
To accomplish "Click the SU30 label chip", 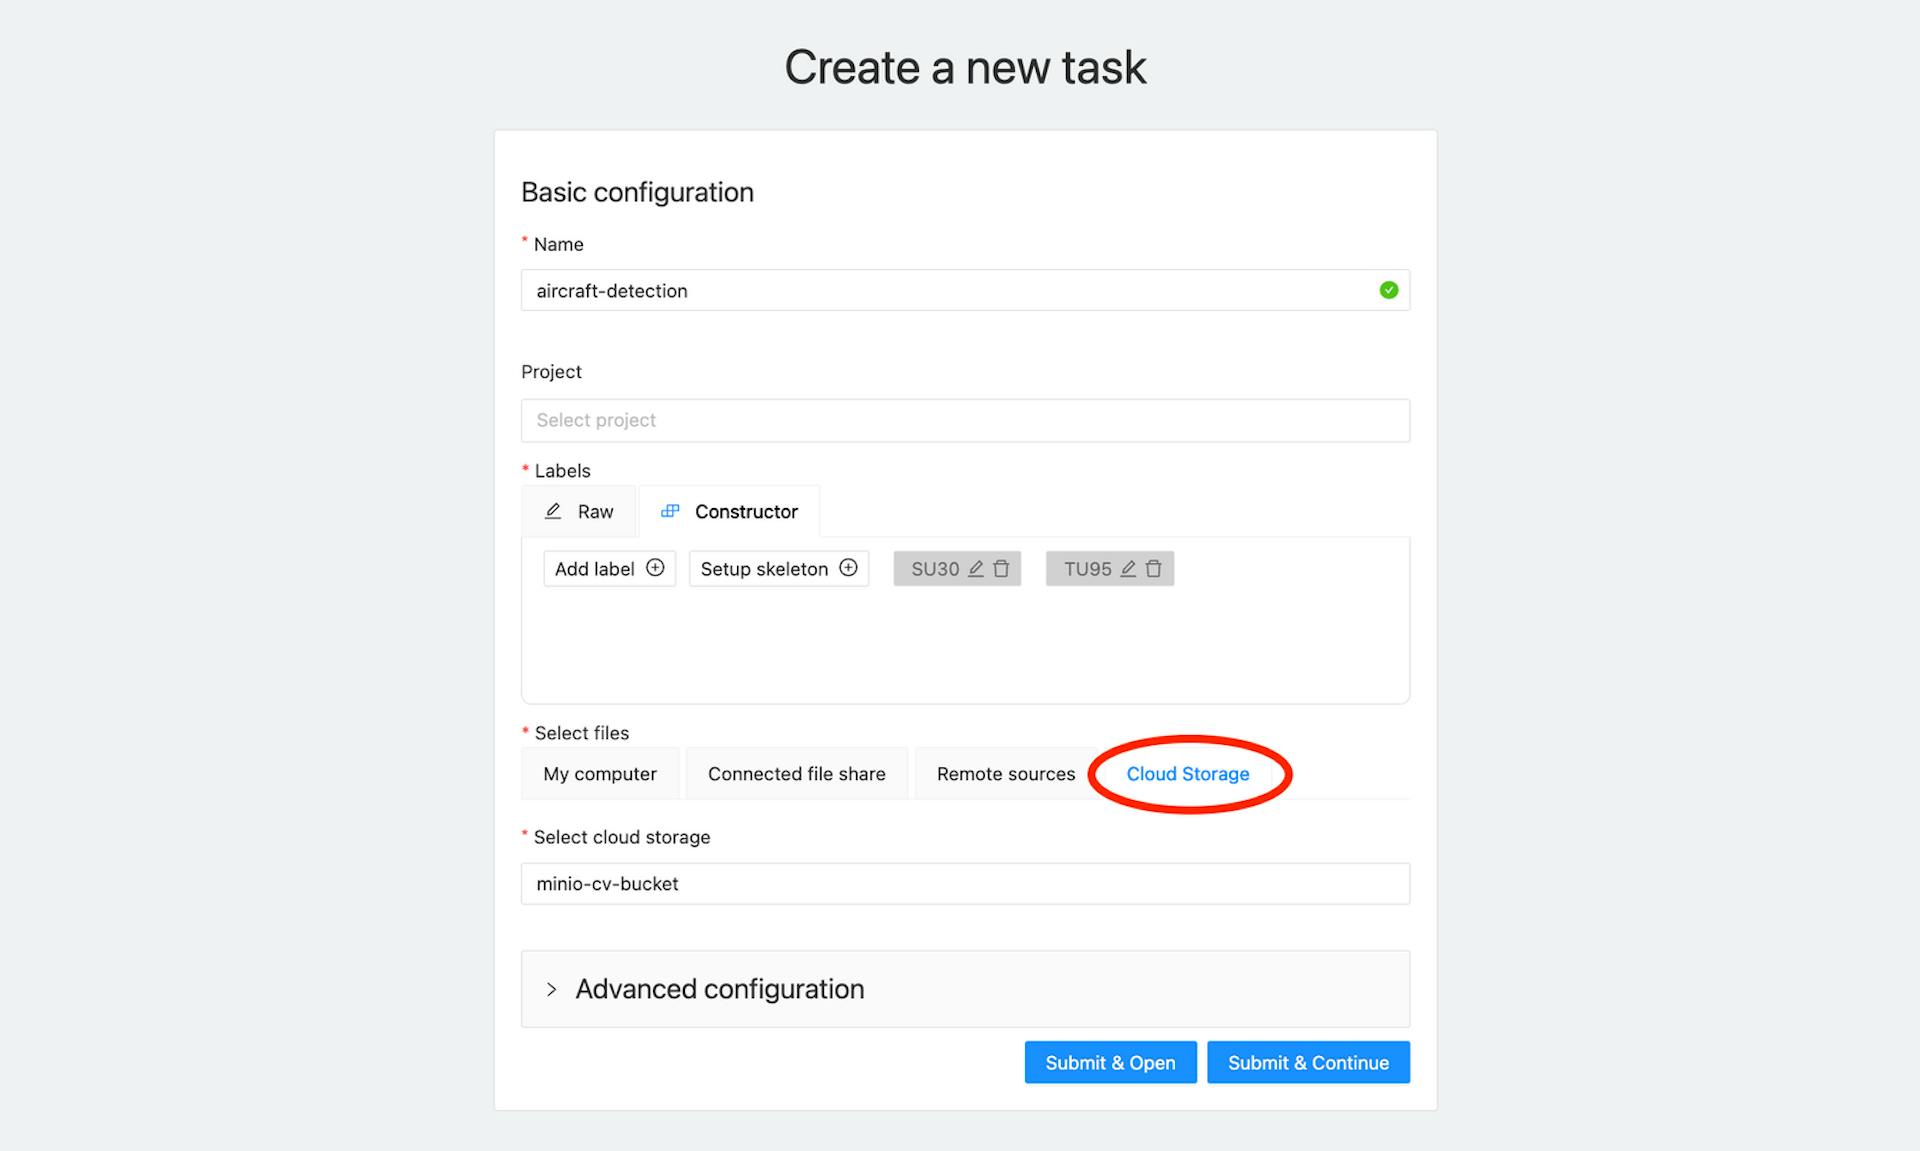I will point(934,569).
